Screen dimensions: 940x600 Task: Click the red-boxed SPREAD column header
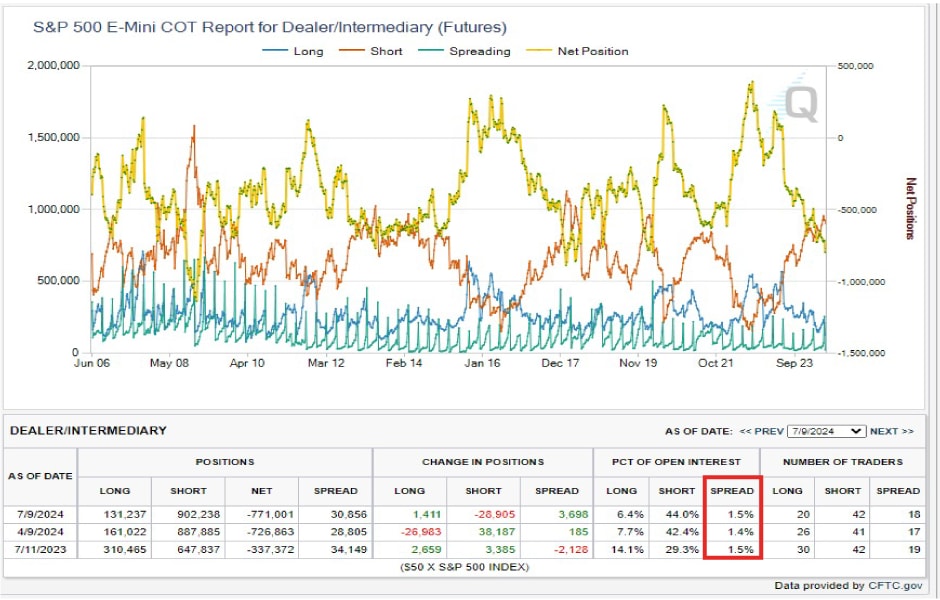pyautogui.click(x=733, y=490)
